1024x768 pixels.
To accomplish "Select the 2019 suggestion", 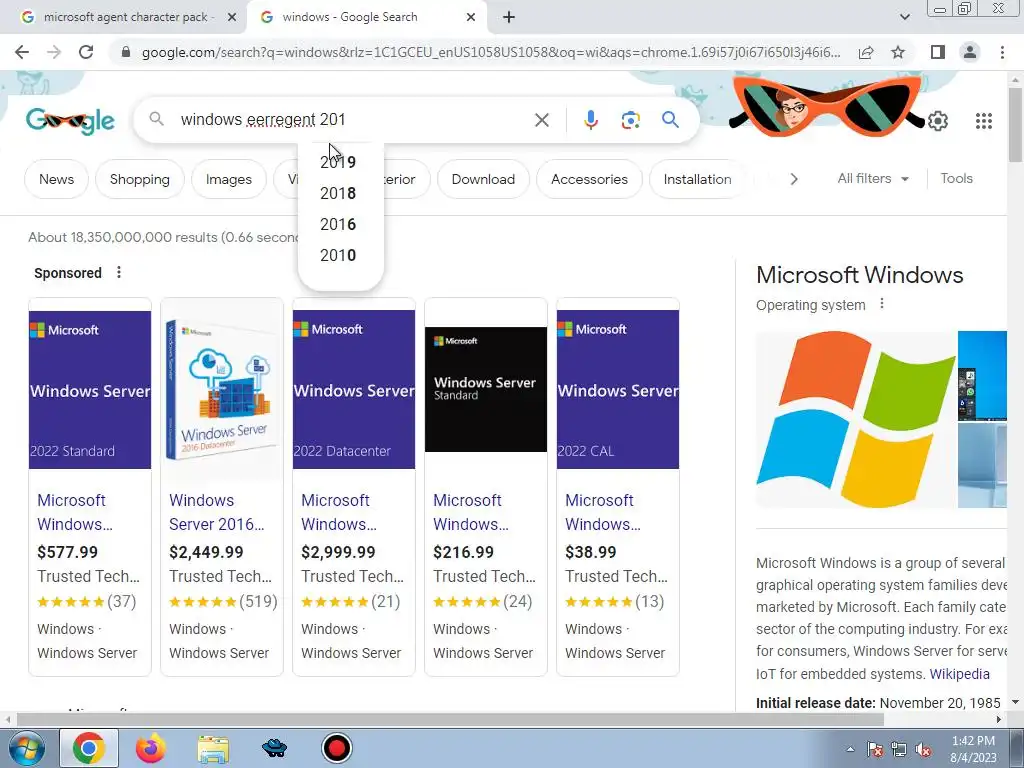I will pos(340,162).
